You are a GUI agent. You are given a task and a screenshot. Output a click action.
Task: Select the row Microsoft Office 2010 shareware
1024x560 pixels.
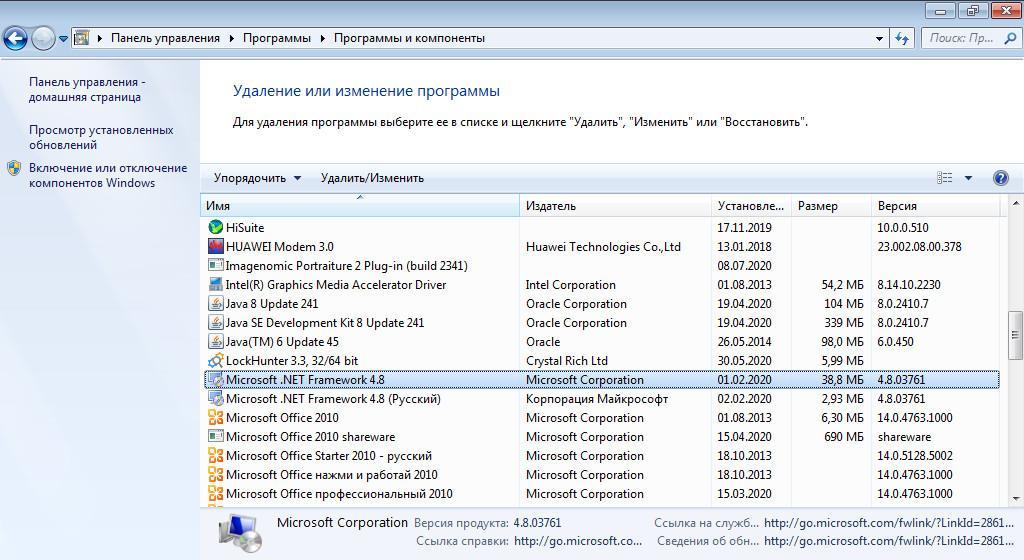point(601,436)
